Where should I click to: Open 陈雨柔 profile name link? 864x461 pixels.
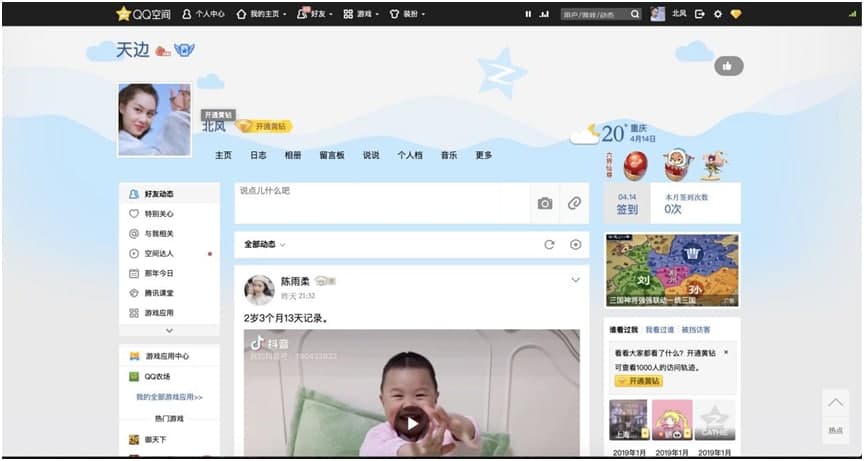pyautogui.click(x=295, y=281)
